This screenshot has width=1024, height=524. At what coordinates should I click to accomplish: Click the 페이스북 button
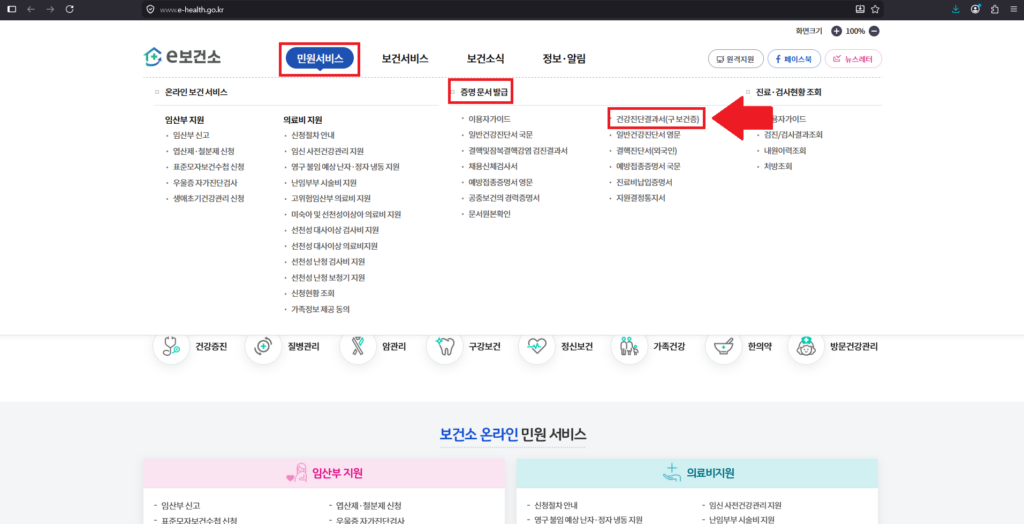click(x=794, y=59)
